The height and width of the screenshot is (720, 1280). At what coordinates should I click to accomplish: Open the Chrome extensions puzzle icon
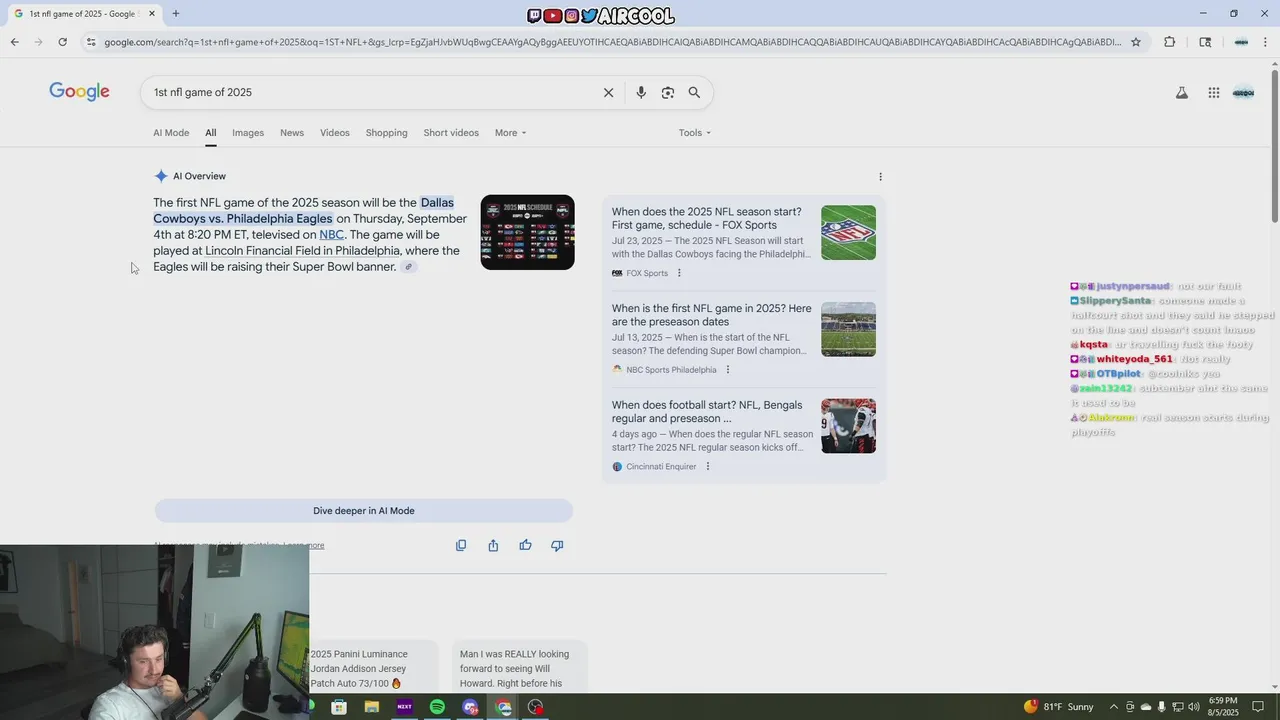point(1170,42)
